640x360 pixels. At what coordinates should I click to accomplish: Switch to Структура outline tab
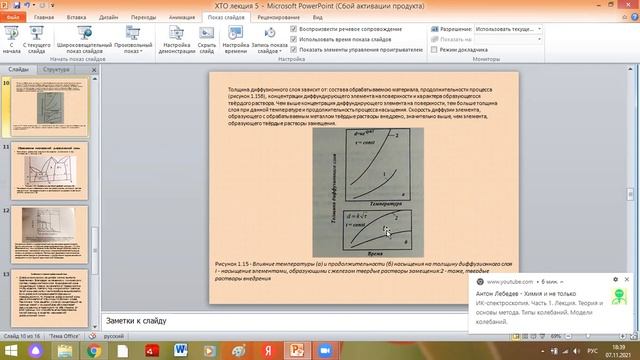[x=56, y=69]
